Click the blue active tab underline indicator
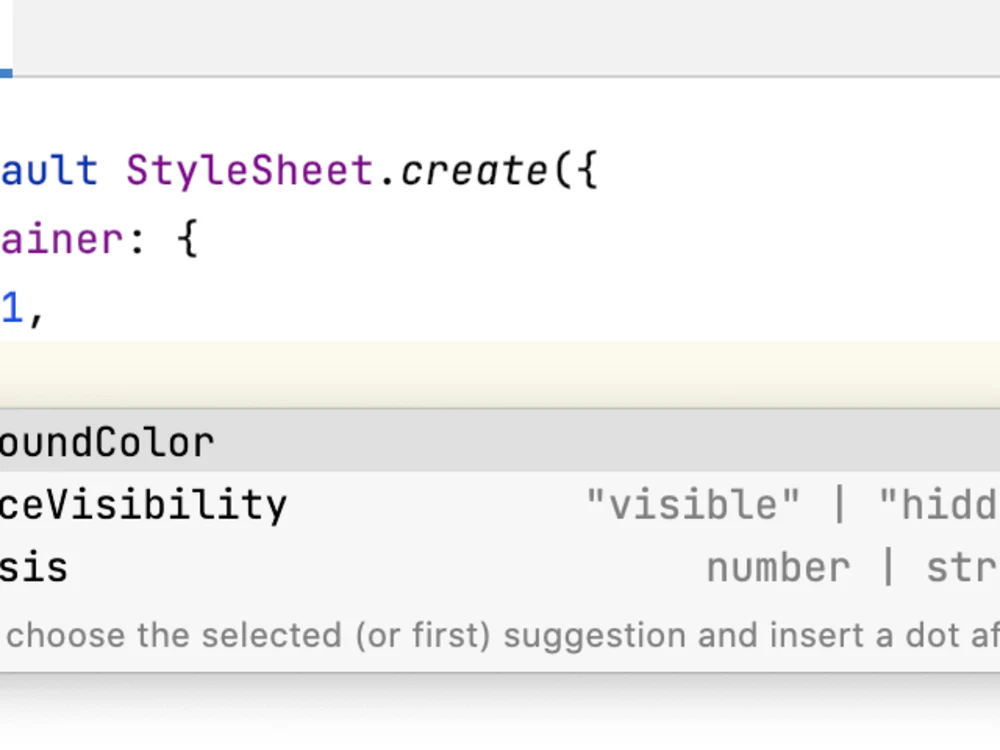Image resolution: width=1000 pixels, height=750 pixels. [x=6, y=73]
